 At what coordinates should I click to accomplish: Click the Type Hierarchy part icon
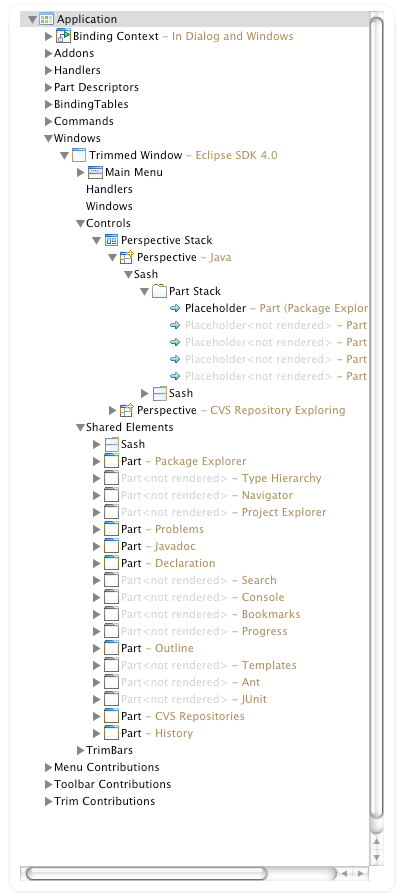pos(112,478)
